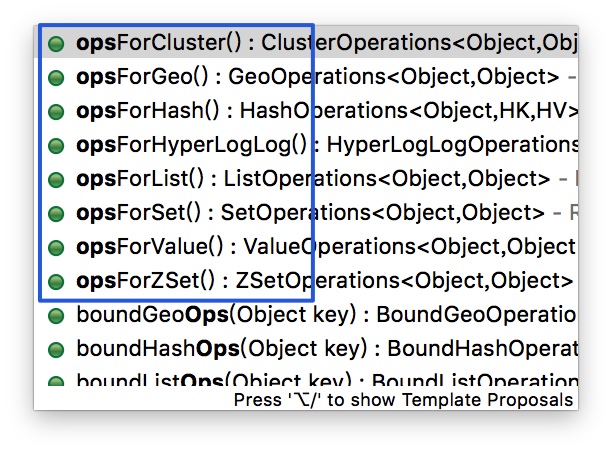
Task: Click the green icon beside opsForValue()
Action: pyautogui.click(x=57, y=248)
